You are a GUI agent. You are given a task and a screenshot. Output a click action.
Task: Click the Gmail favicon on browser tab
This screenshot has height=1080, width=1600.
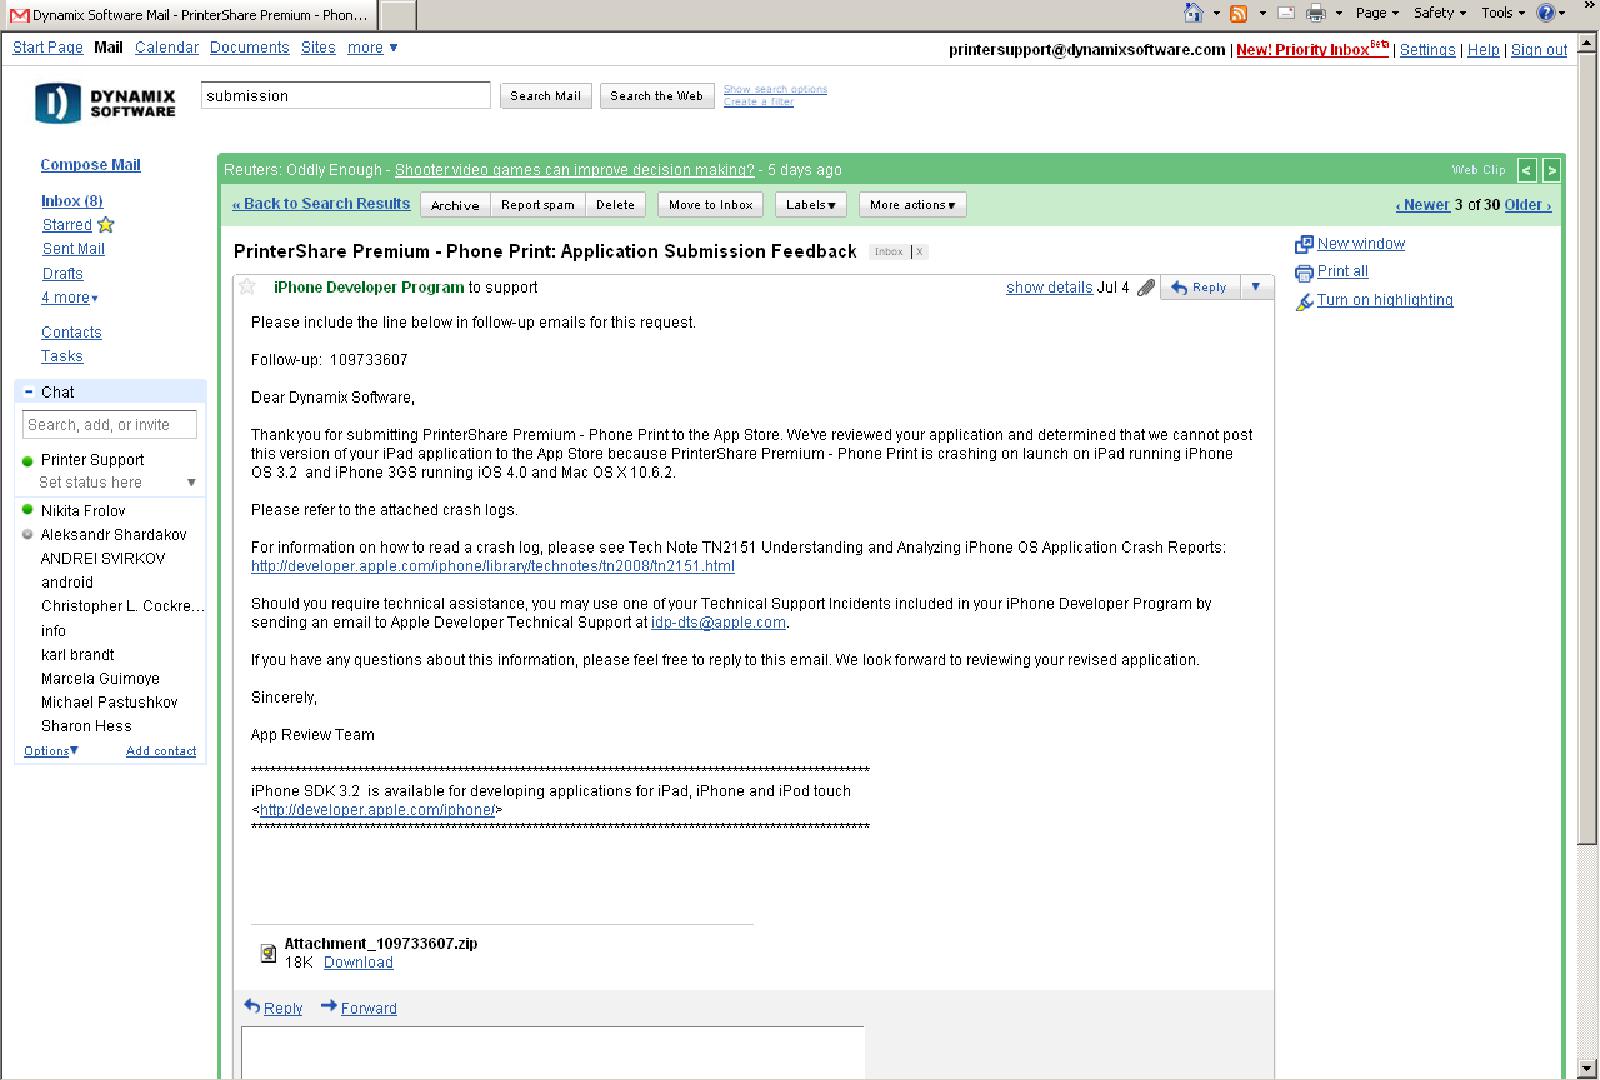pos(19,15)
